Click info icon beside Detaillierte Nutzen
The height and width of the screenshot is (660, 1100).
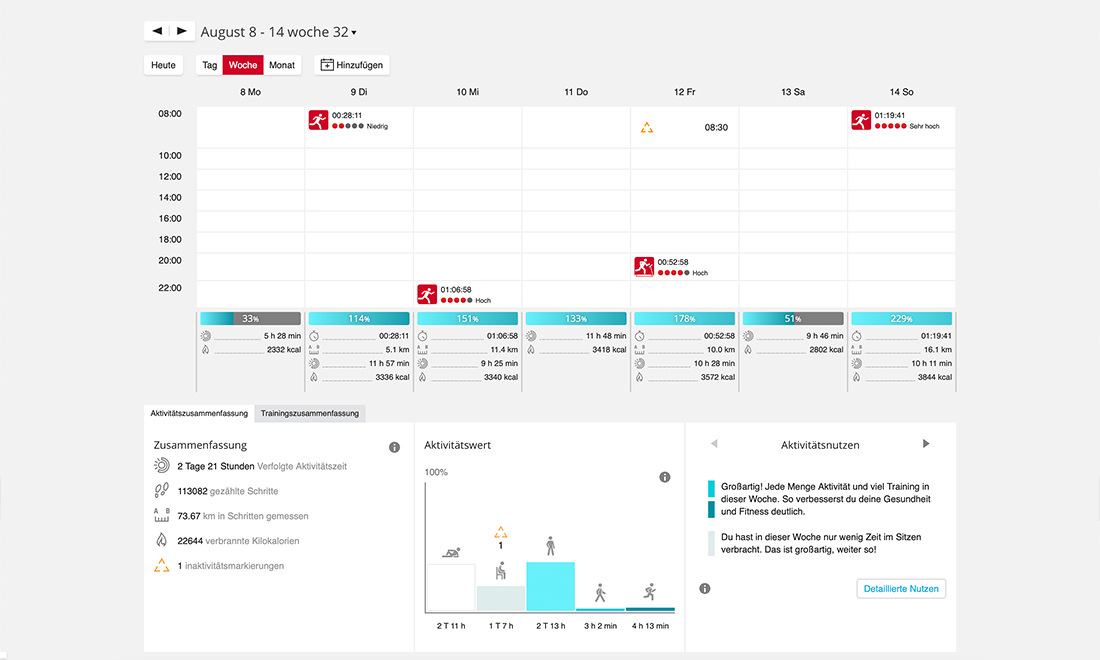coord(704,588)
